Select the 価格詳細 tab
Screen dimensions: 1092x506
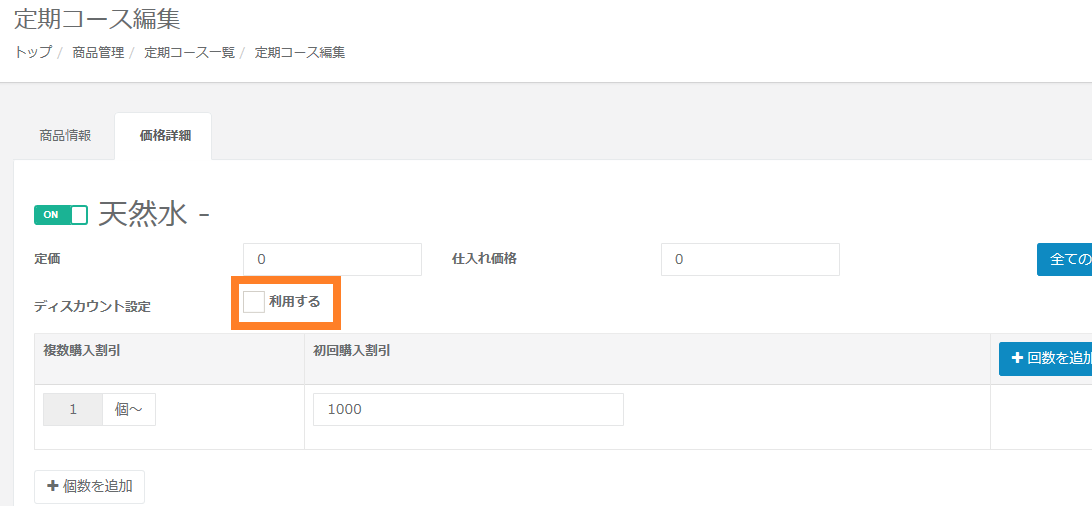(165, 136)
